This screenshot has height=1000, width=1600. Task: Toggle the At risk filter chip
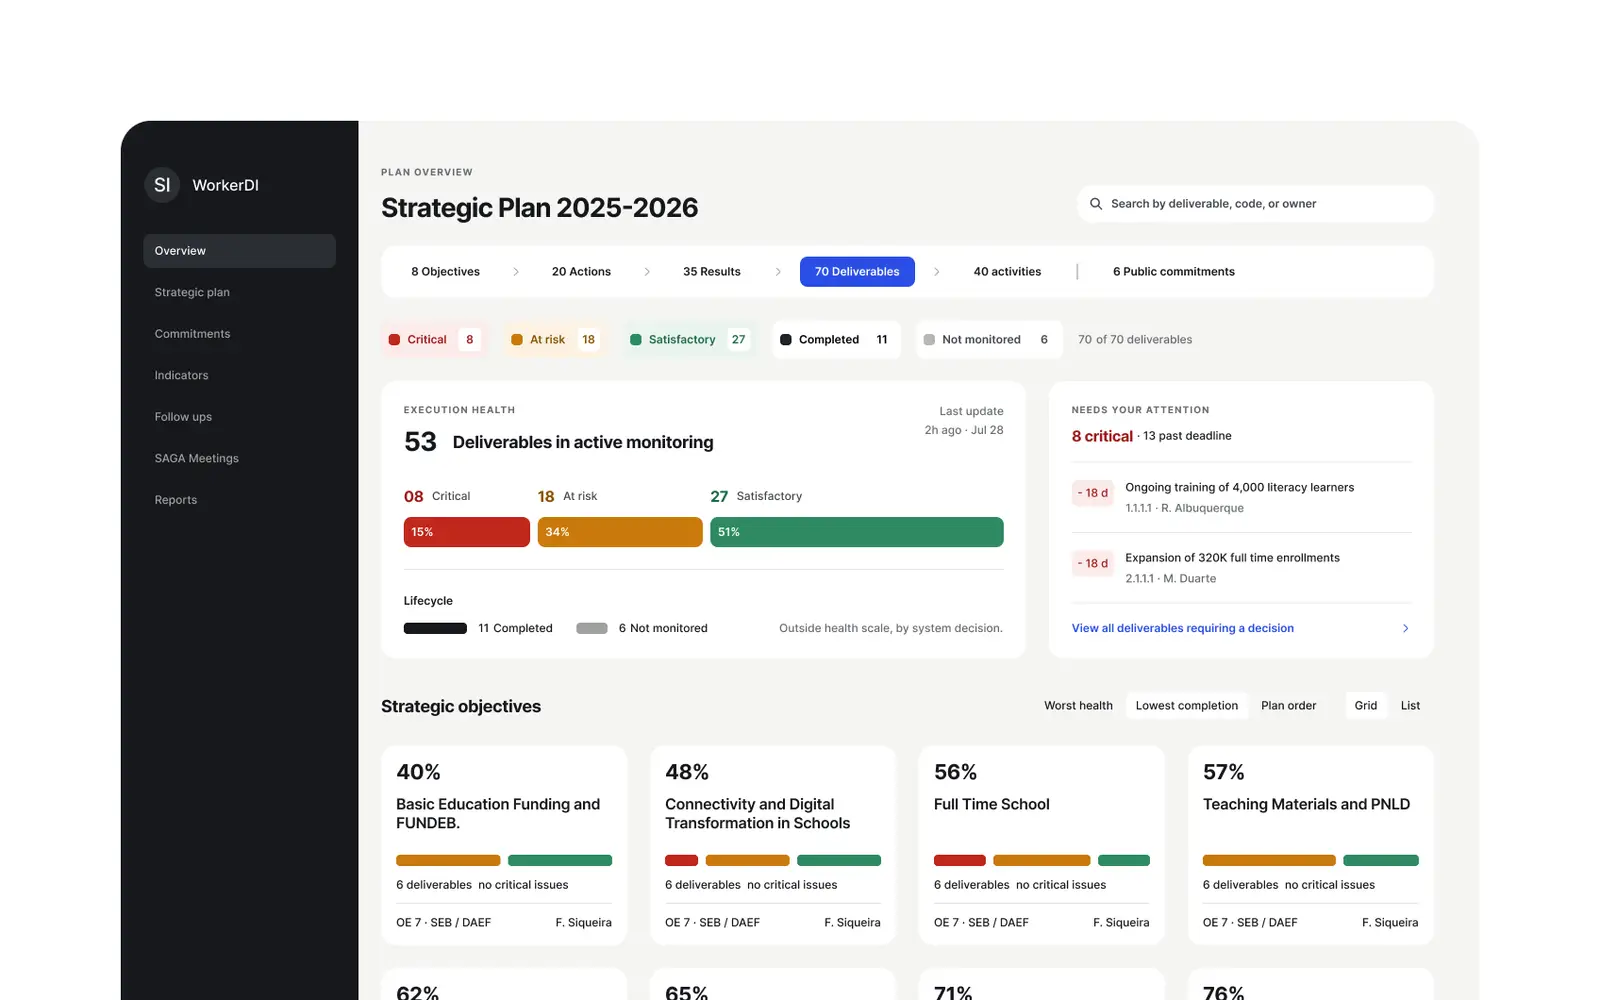point(554,340)
